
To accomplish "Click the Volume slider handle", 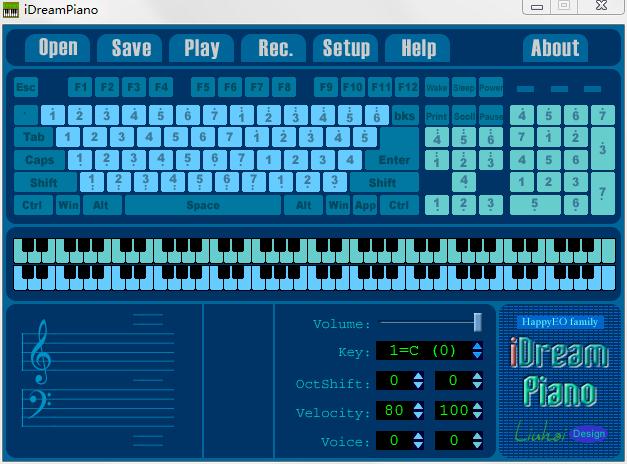I will pyautogui.click(x=477, y=322).
